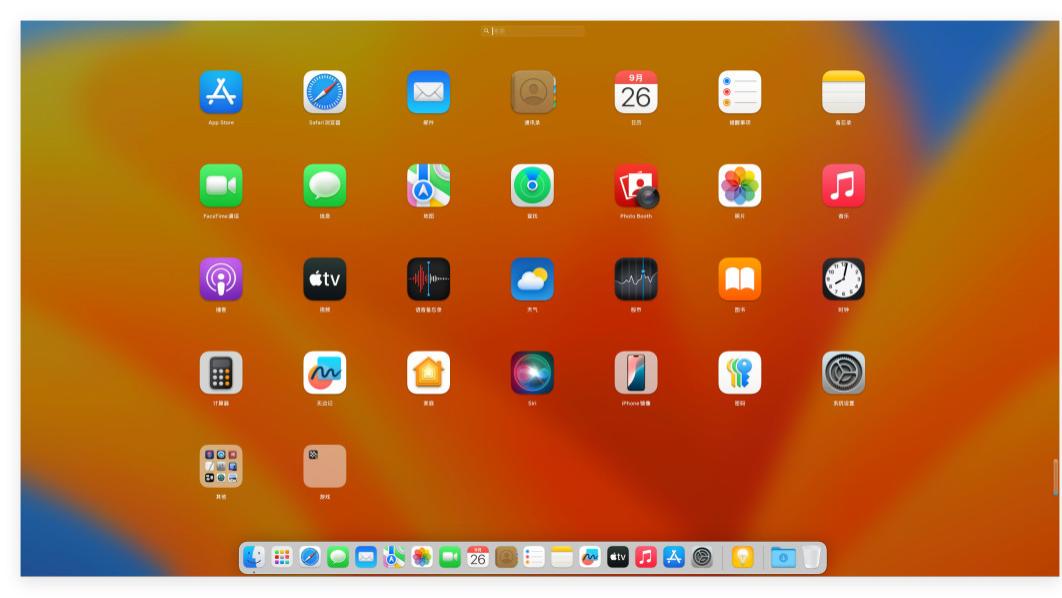
Task: Open the Clock app
Action: pyautogui.click(x=843, y=279)
